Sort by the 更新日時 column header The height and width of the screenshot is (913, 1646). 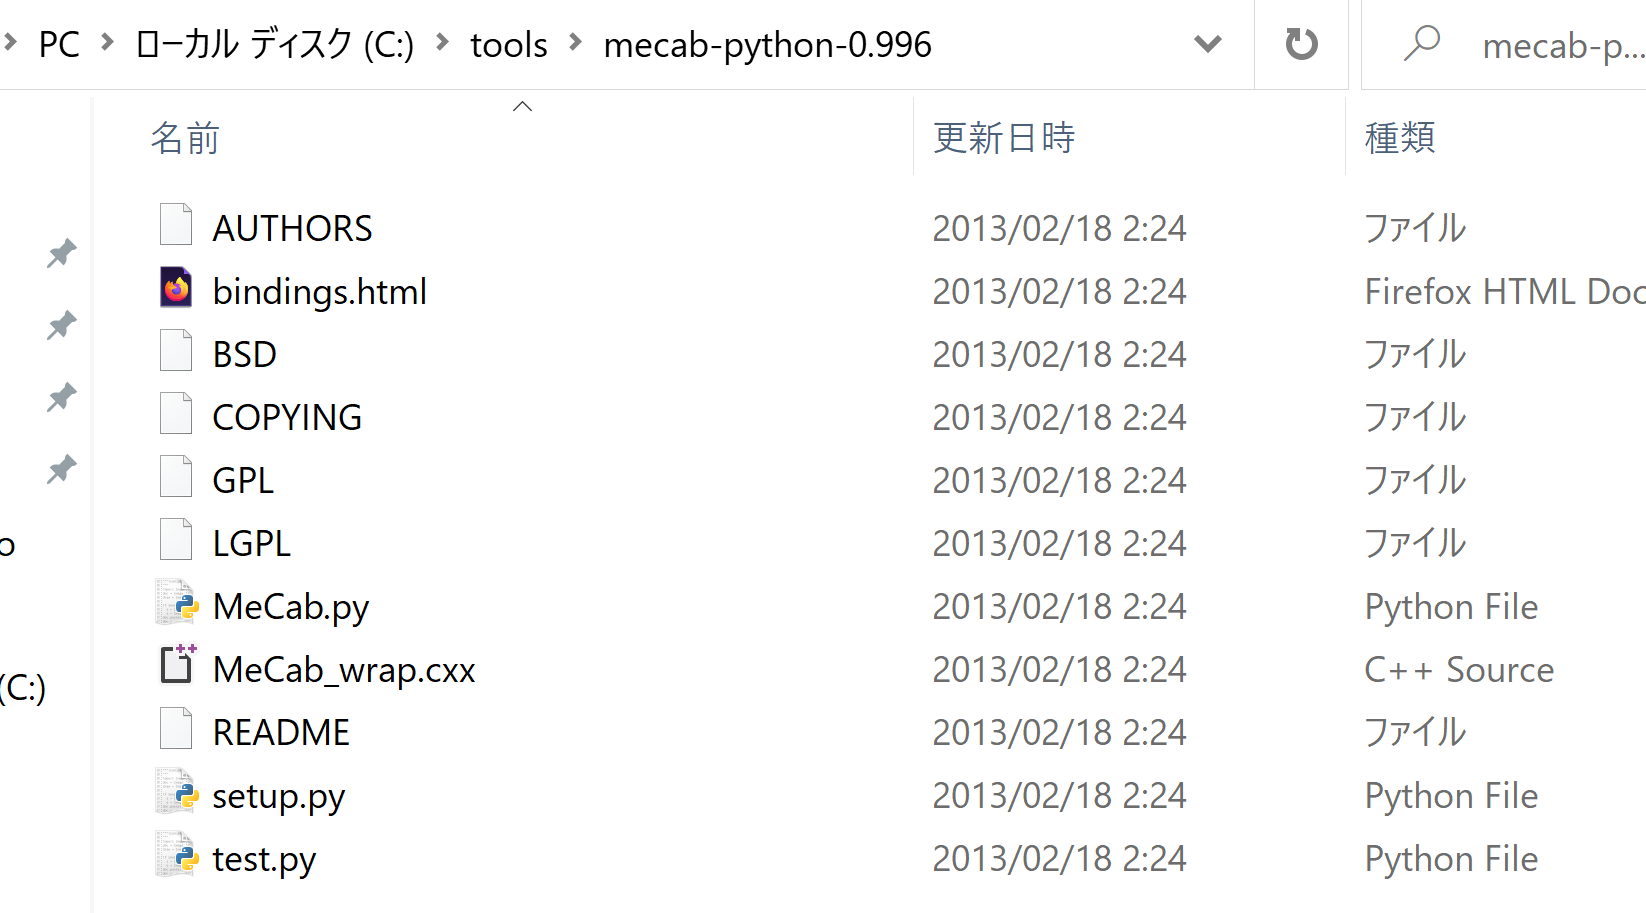coord(1004,138)
